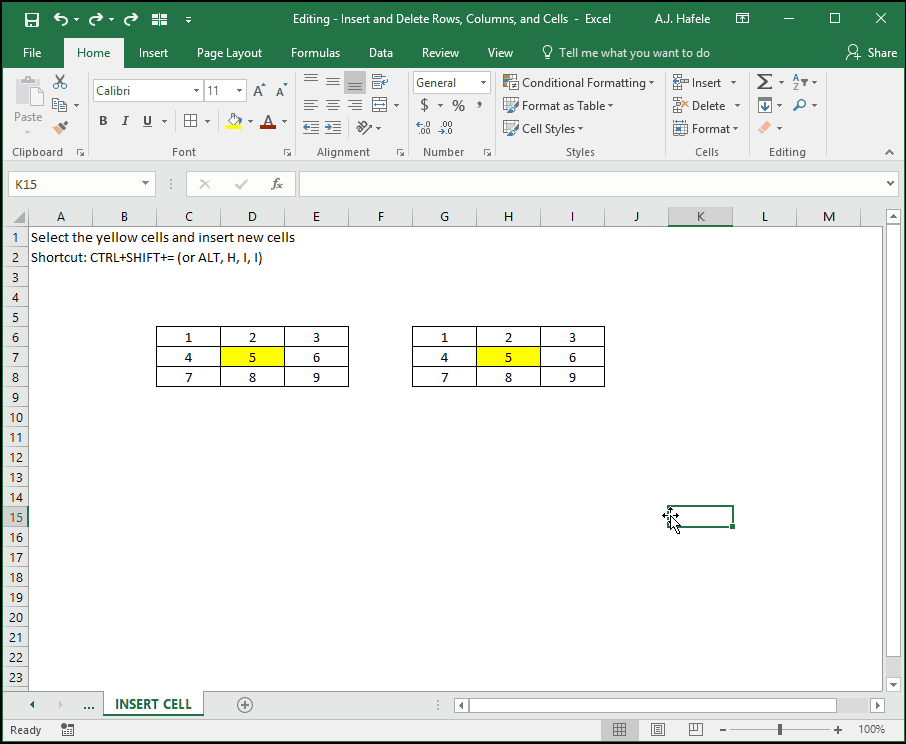Click the Macro recording status bar icon

click(68, 730)
